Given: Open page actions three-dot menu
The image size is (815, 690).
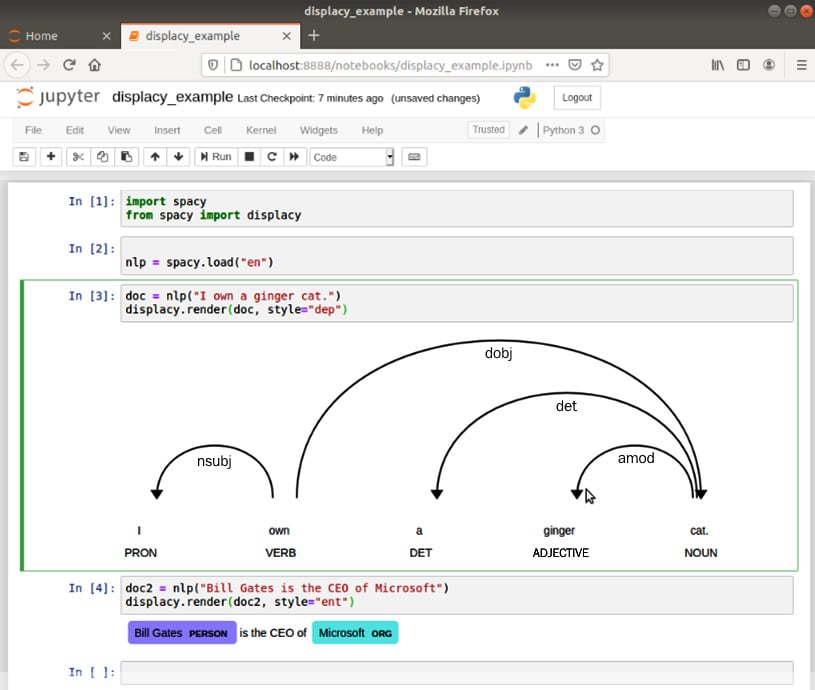Looking at the screenshot, I should (552, 65).
